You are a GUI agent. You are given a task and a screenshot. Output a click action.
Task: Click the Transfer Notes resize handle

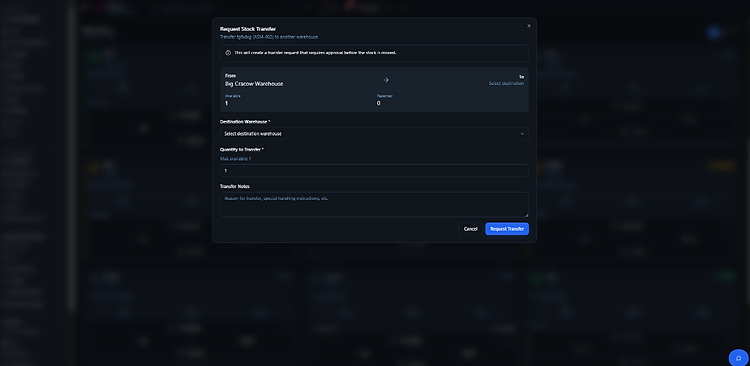(526, 215)
